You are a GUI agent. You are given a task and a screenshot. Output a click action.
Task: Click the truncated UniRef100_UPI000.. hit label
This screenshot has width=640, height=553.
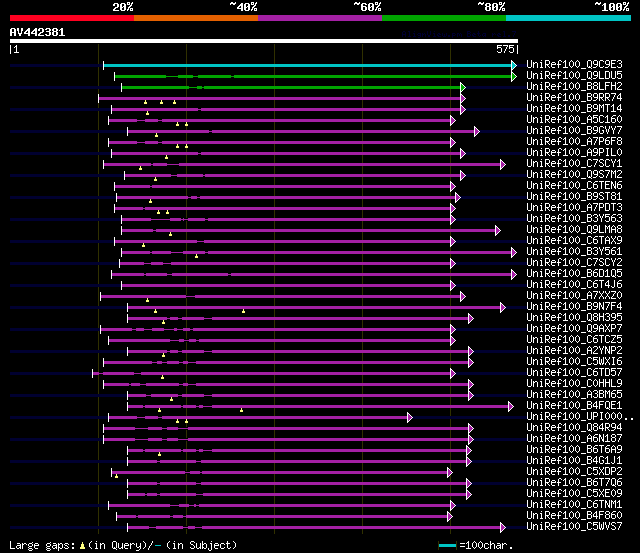[580, 417]
